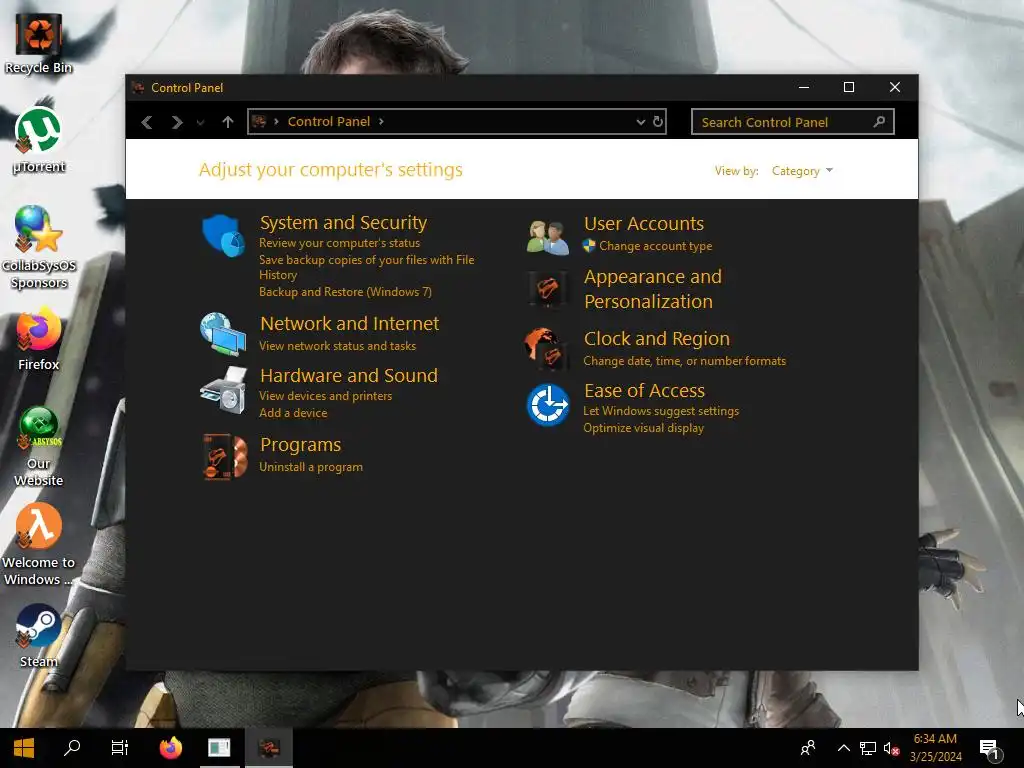Click the taskbar clock and date
1024x768 pixels.
(x=935, y=748)
